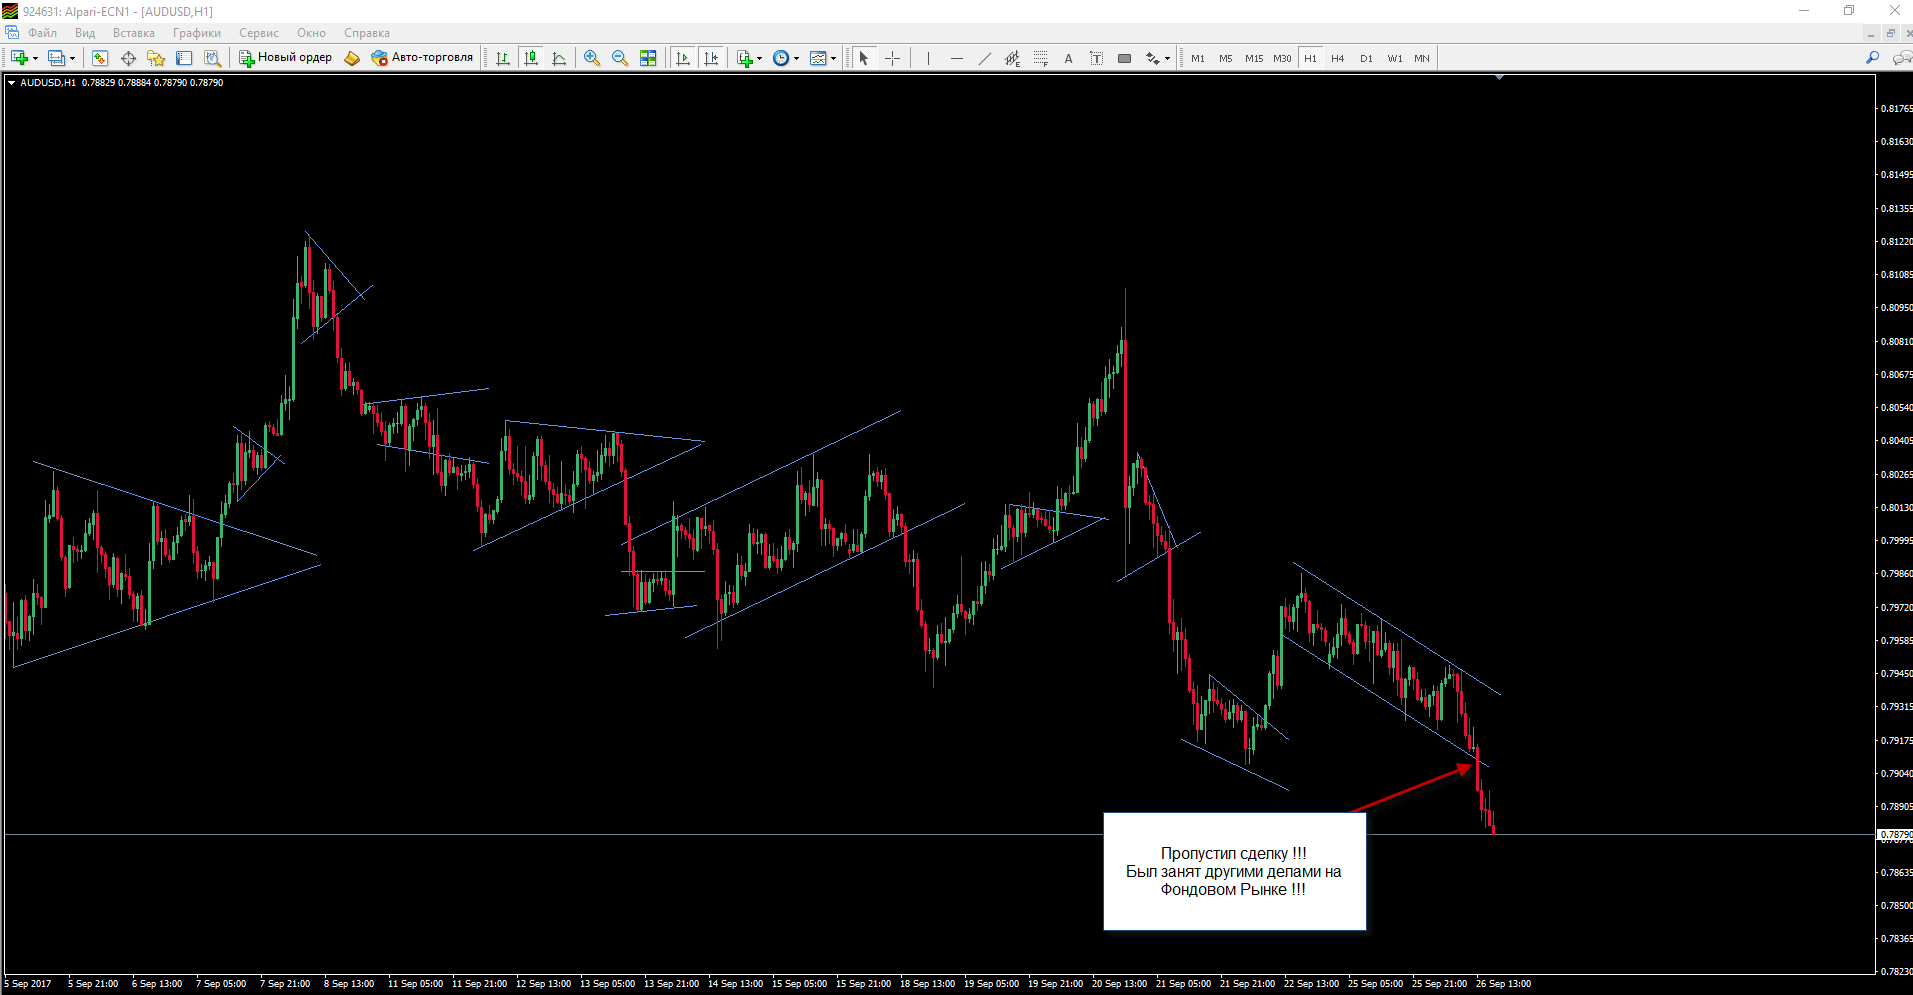Open the Data Window crosshair icon
The height and width of the screenshot is (995, 1913).
pyautogui.click(x=128, y=58)
